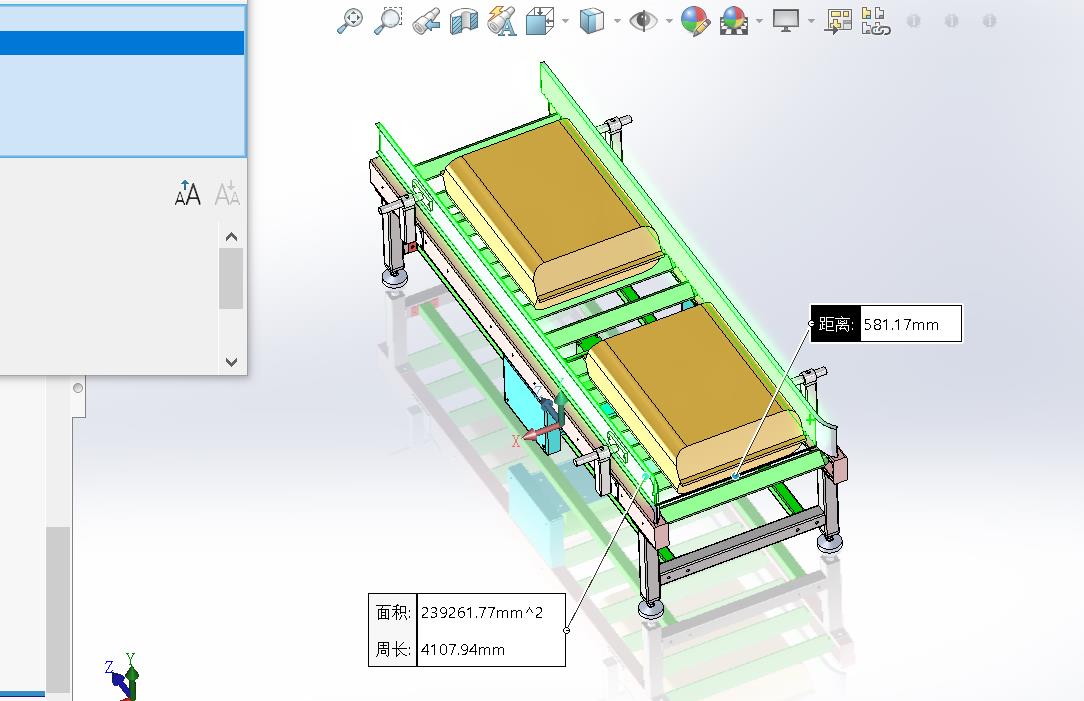Click the Zoom to Fit icon

350,21
